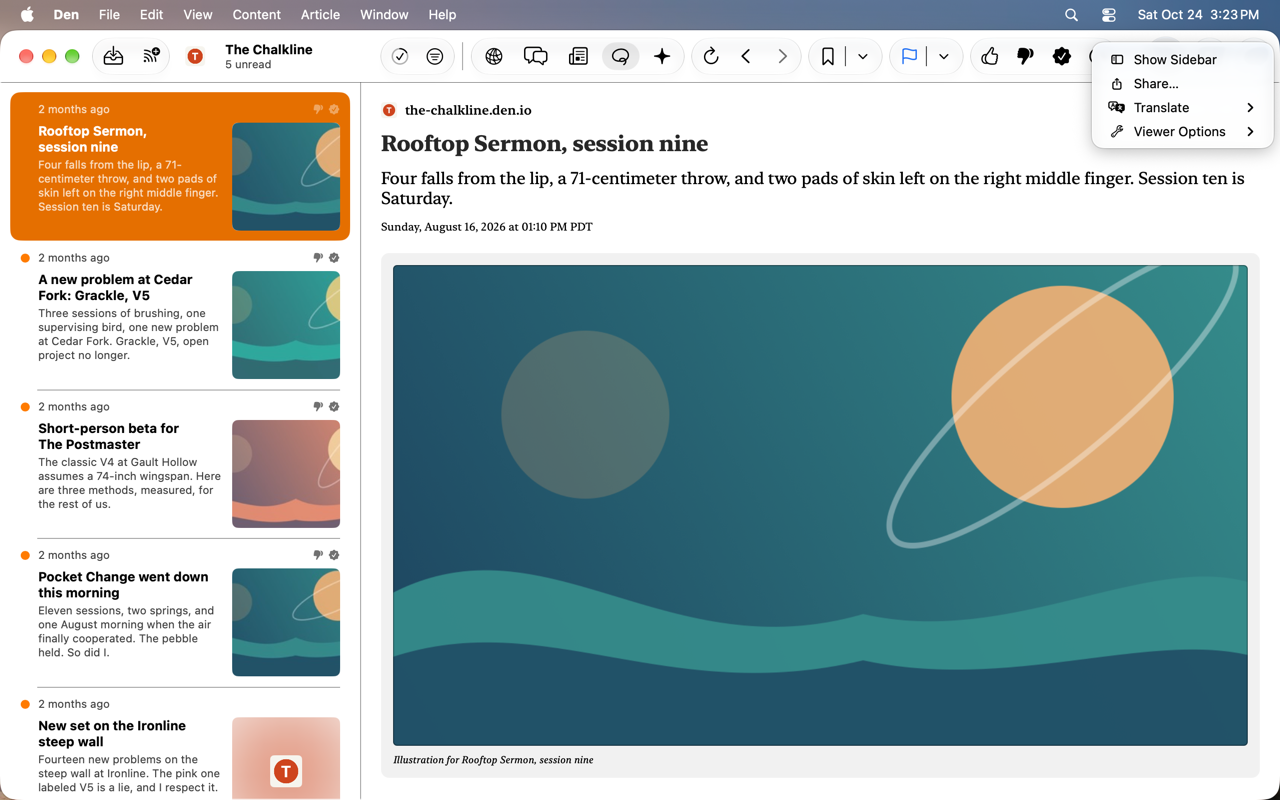Screen dimensions: 1280x800
Task: Expand the bookmark dropdown arrow
Action: (x=863, y=57)
